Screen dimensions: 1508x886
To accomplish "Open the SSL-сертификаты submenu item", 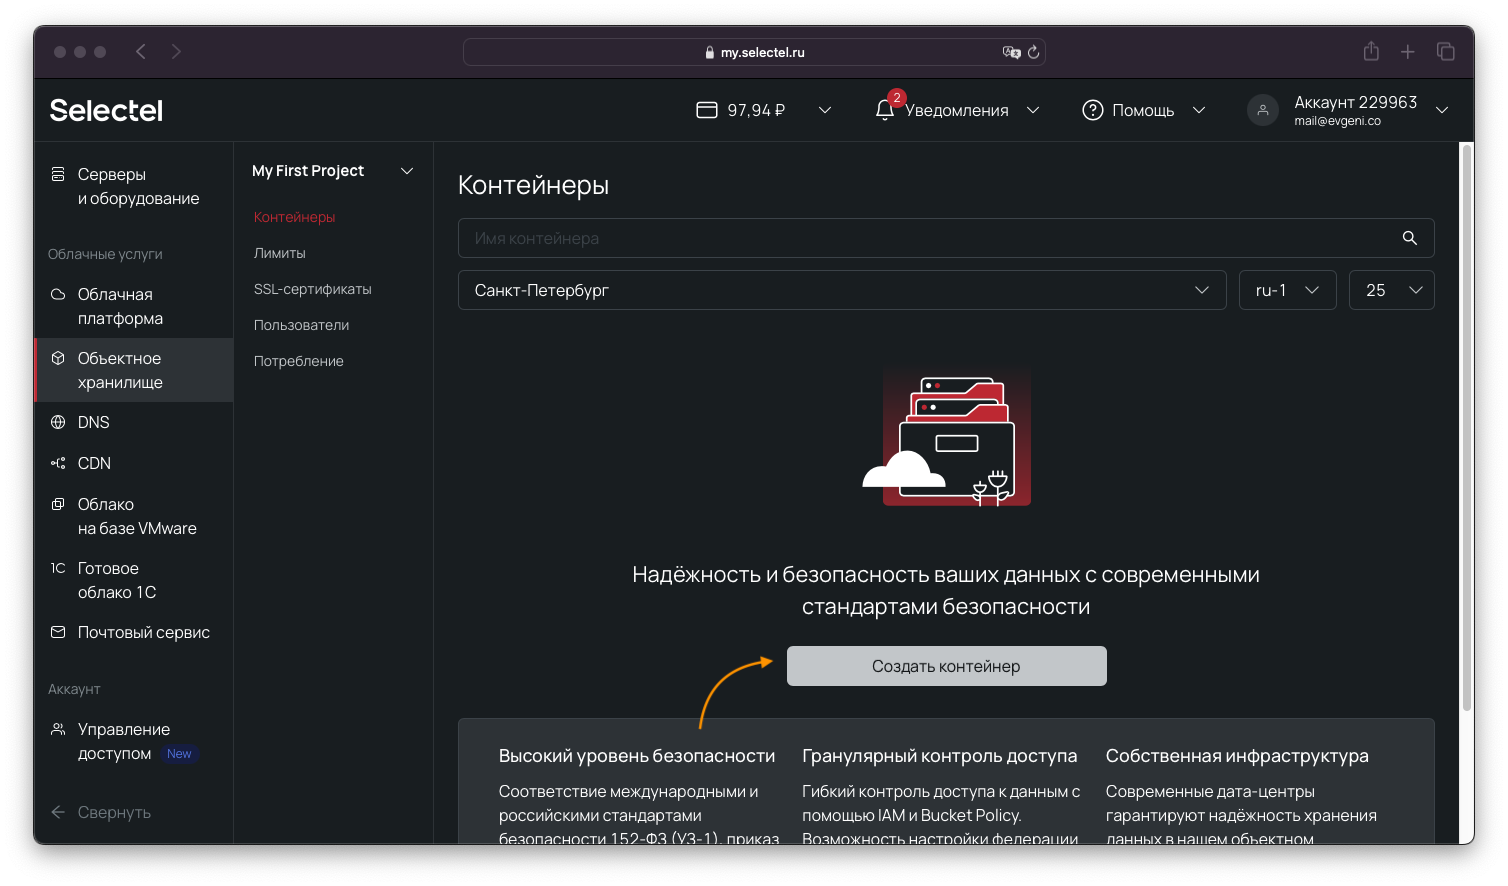I will click(x=313, y=289).
